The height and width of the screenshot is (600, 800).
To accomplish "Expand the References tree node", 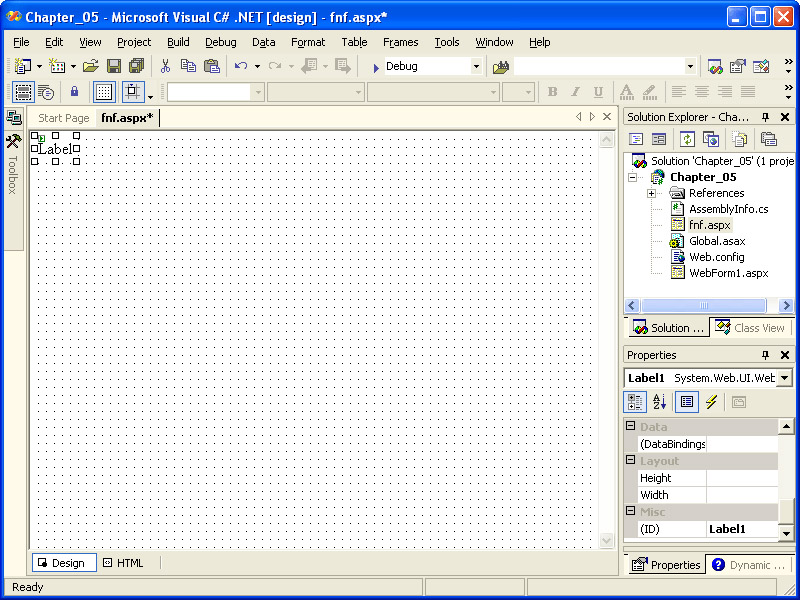I will (651, 193).
